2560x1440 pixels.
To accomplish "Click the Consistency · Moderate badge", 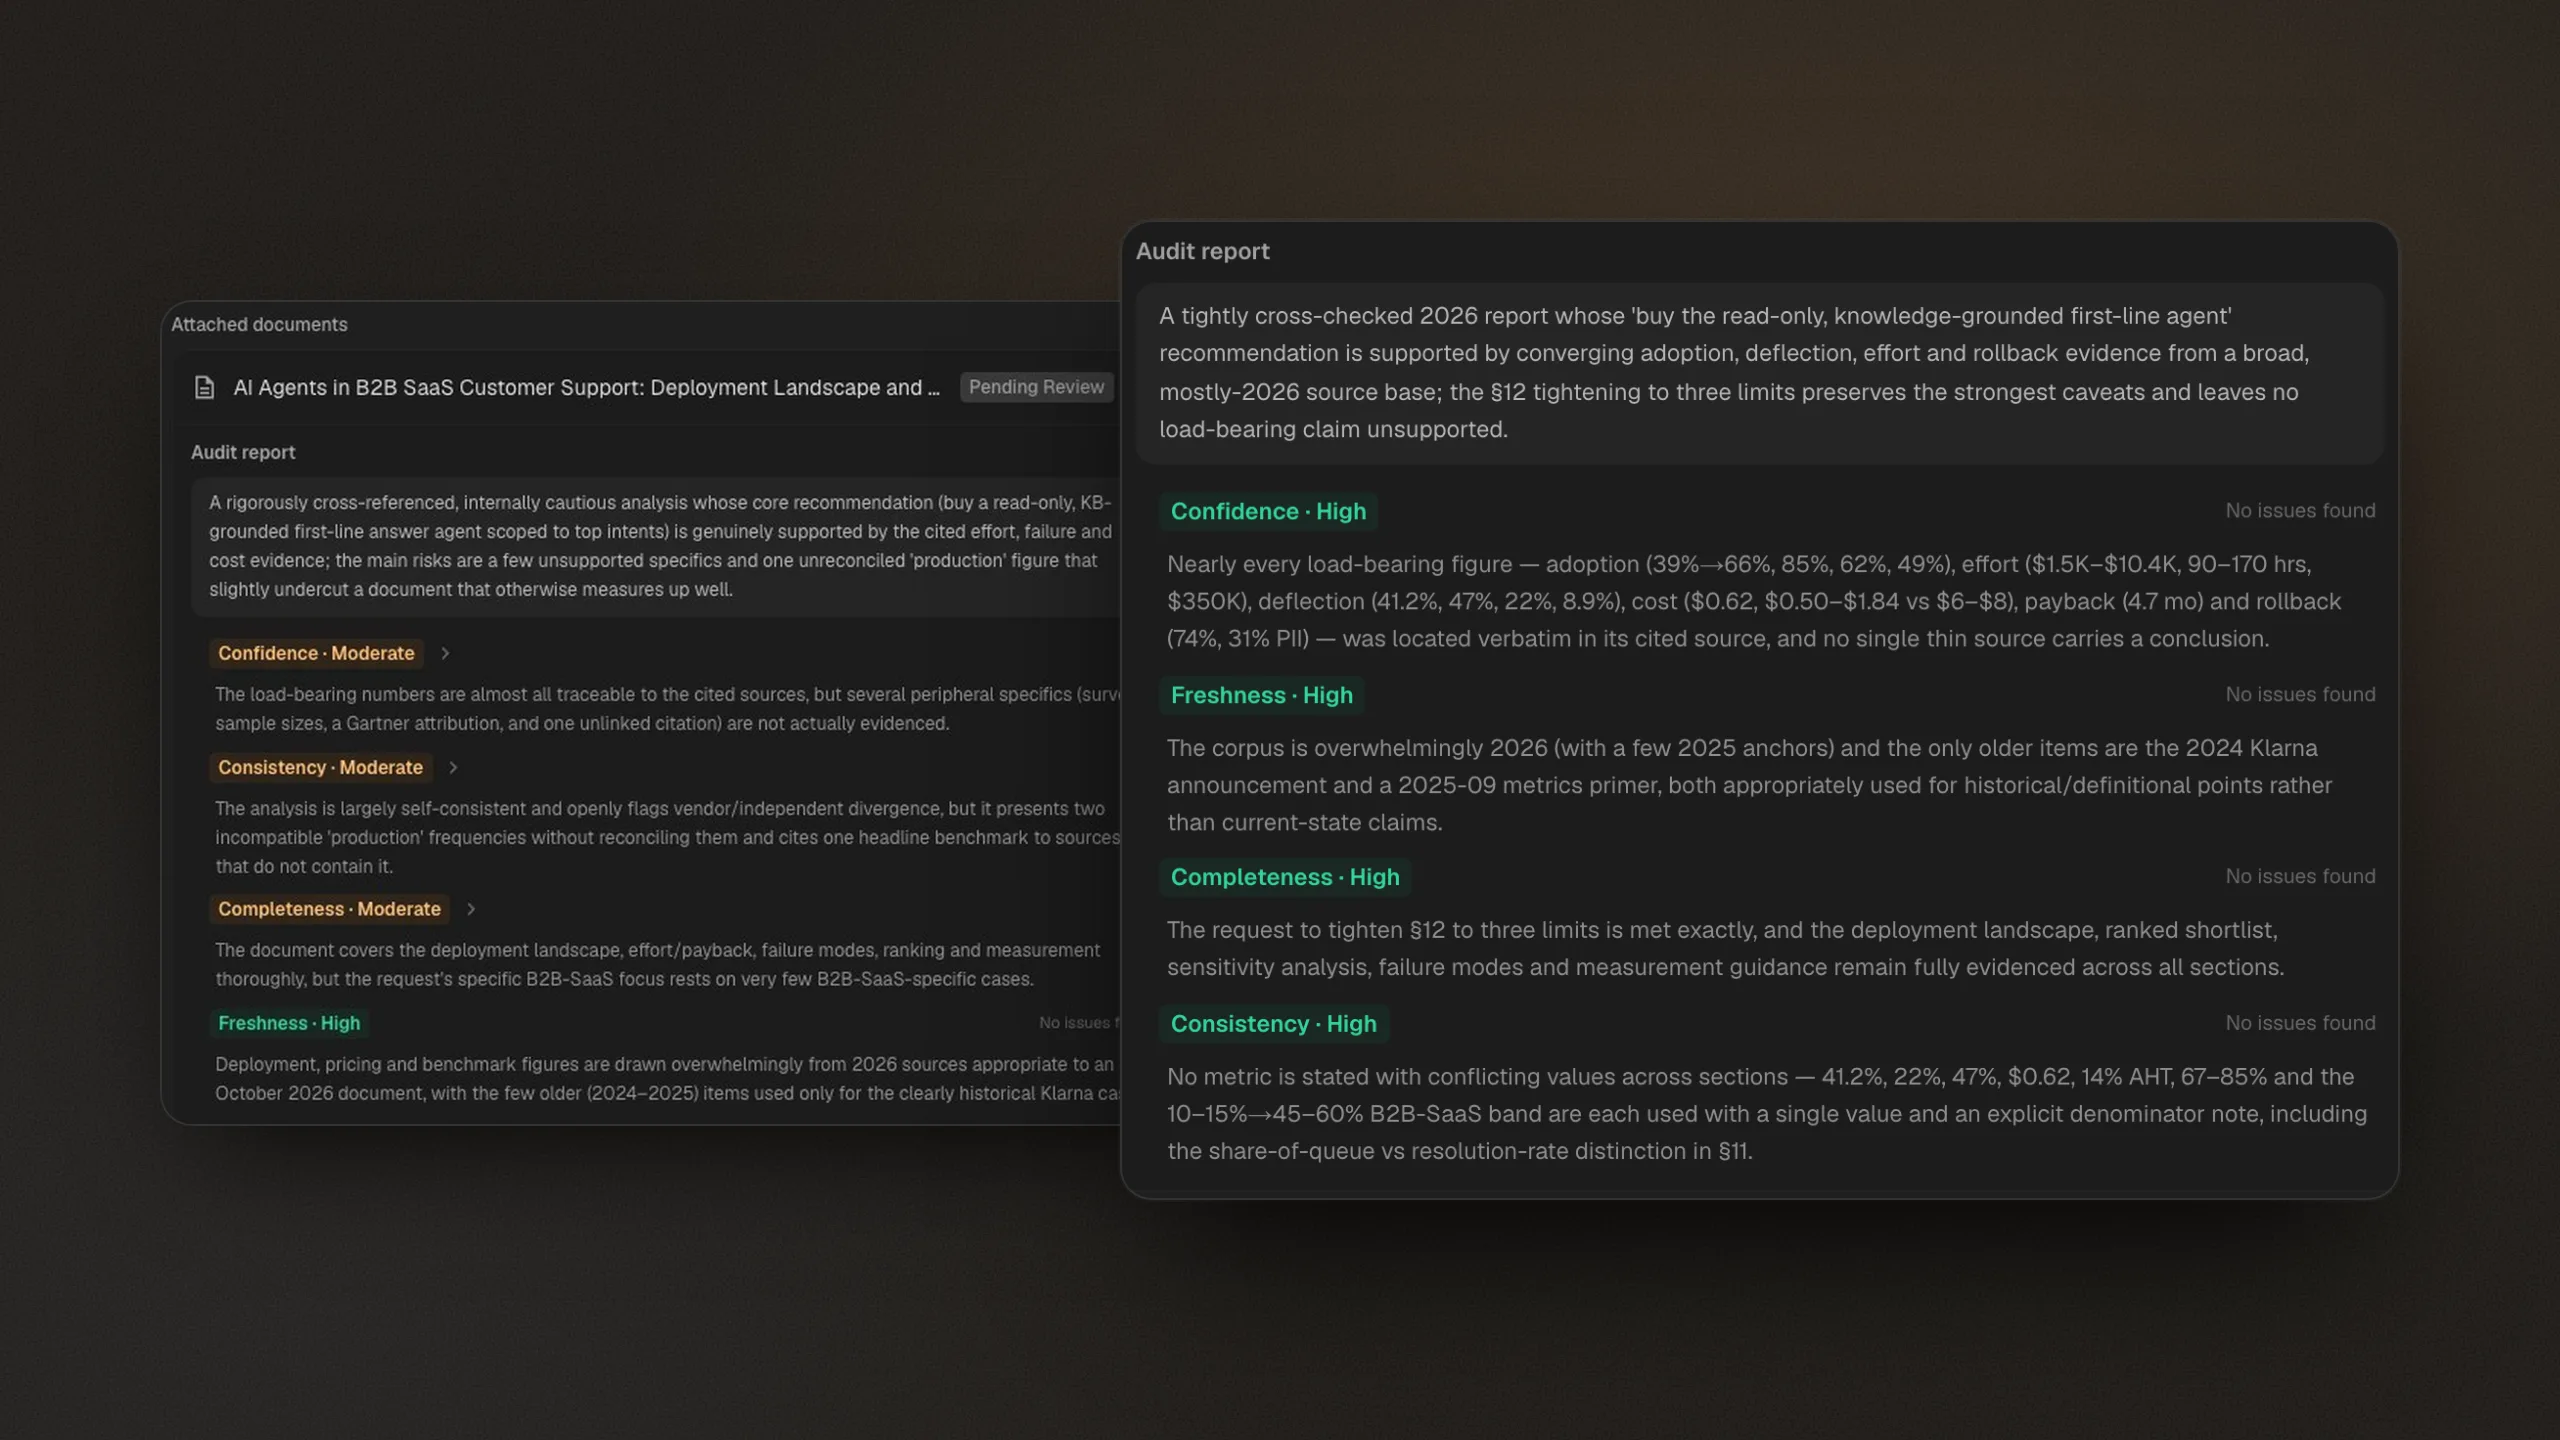I will pos(320,768).
